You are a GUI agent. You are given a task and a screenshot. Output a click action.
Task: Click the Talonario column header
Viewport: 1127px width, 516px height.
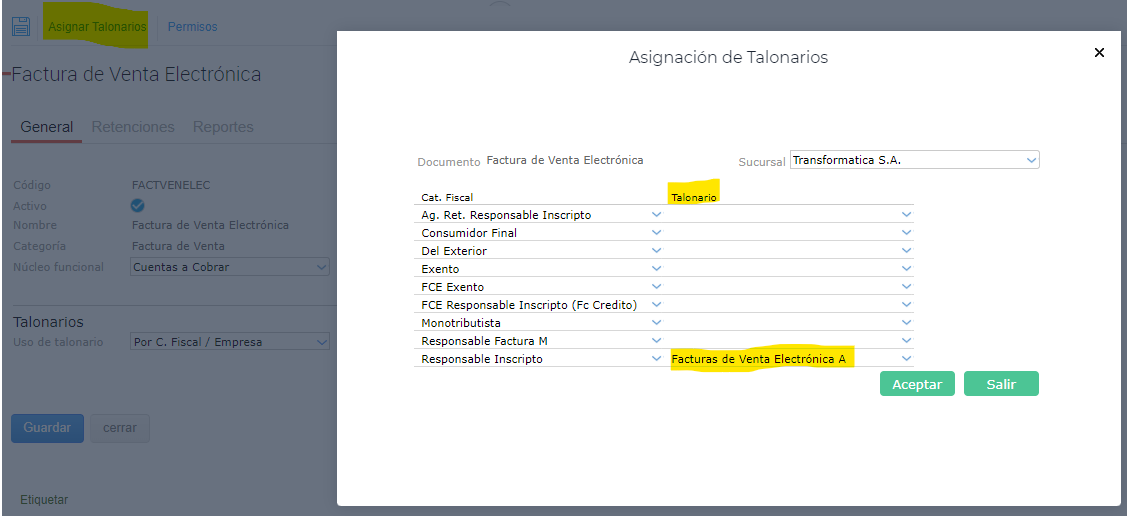pyautogui.click(x=694, y=197)
